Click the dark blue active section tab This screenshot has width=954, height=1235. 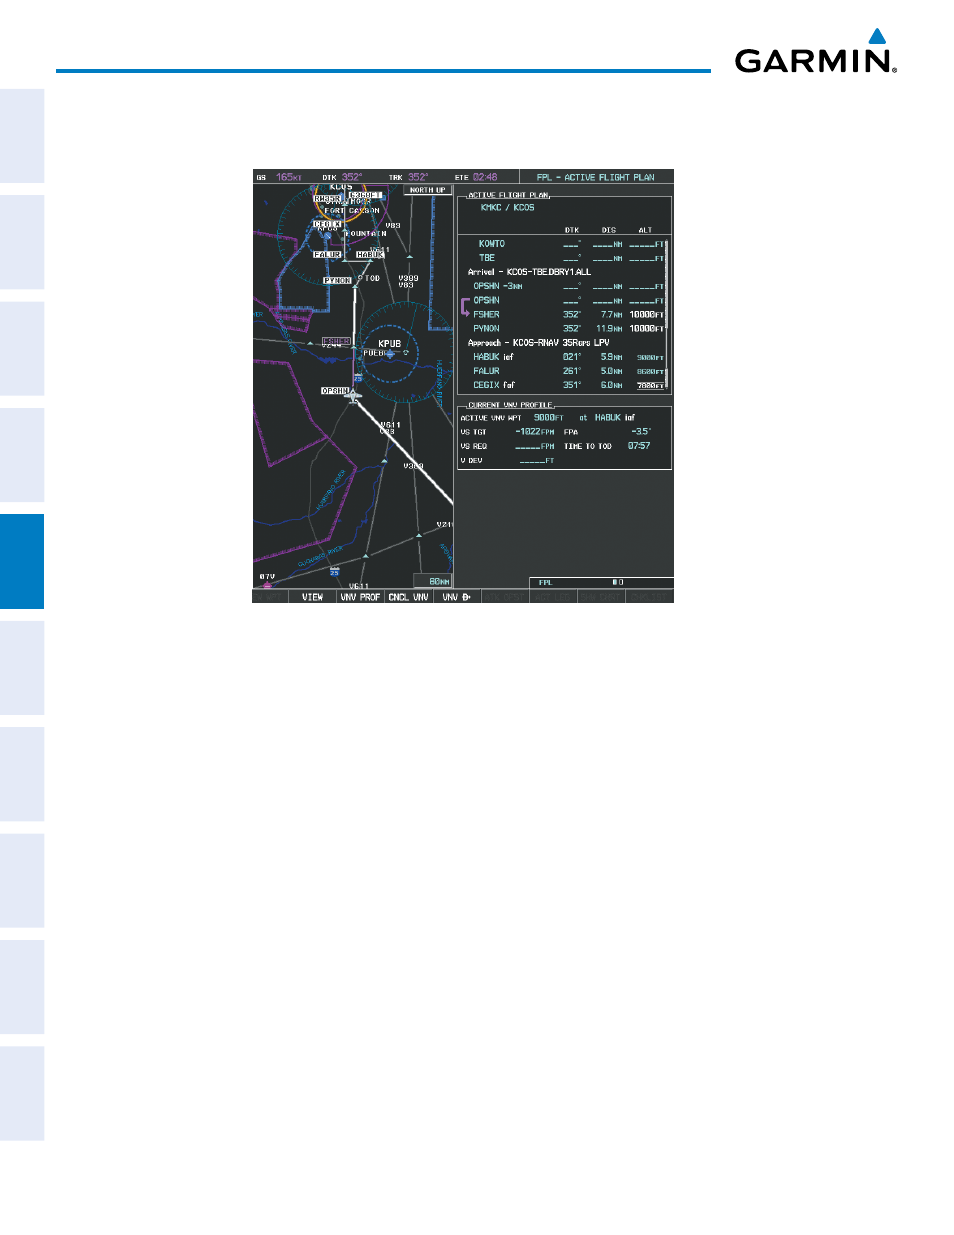[x=22, y=561]
